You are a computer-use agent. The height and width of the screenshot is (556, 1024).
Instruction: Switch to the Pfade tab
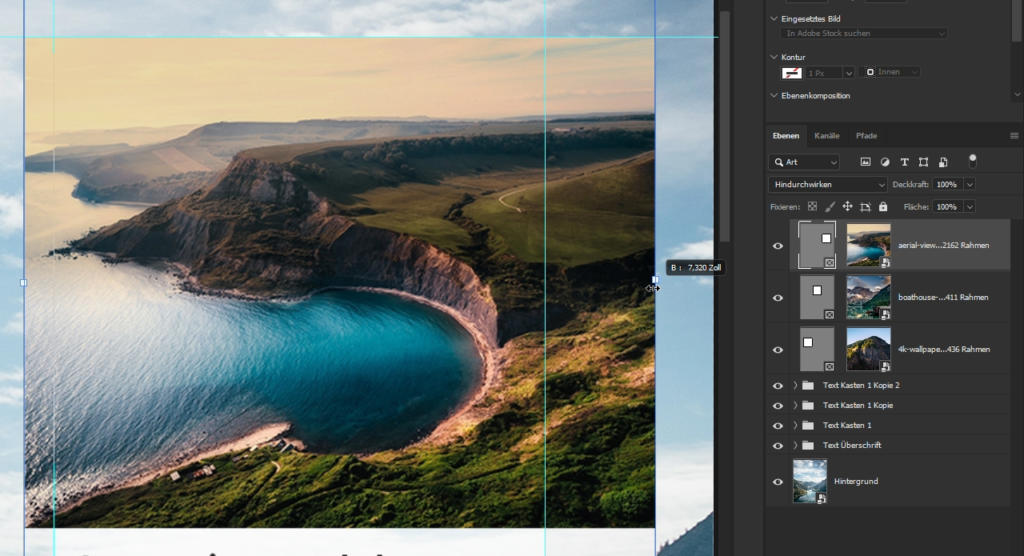(867, 136)
